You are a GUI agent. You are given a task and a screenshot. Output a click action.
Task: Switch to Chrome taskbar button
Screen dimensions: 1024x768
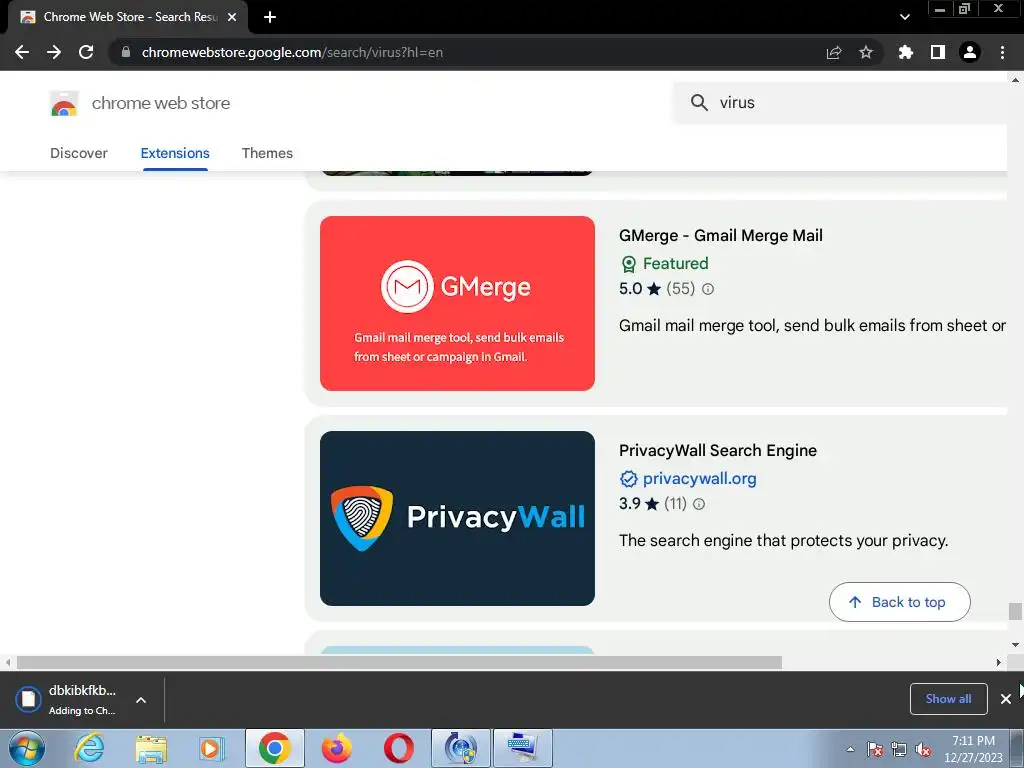[274, 748]
